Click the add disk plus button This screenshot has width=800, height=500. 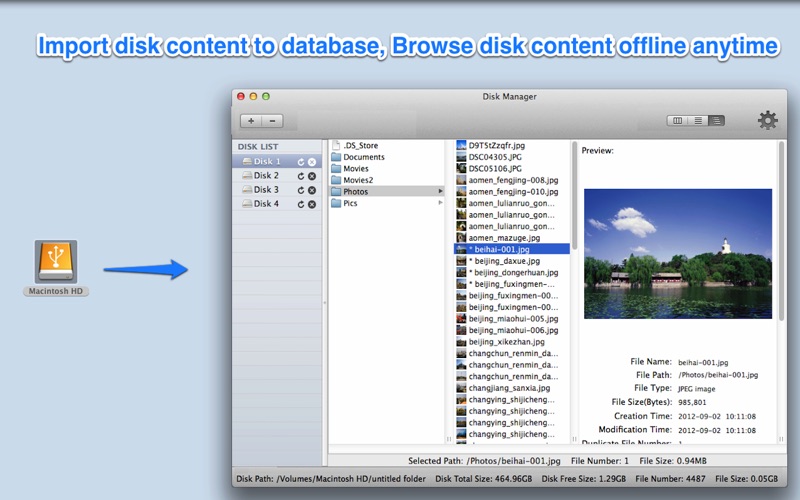click(251, 121)
